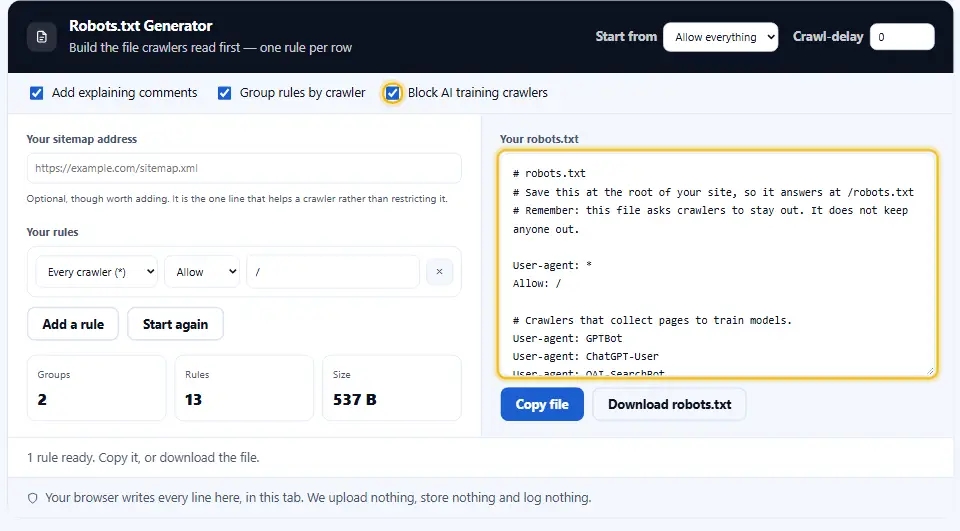Screen dimensions: 960x531
Task: Click the resize handle of the robots.txt textarea
Action: [x=930, y=371]
